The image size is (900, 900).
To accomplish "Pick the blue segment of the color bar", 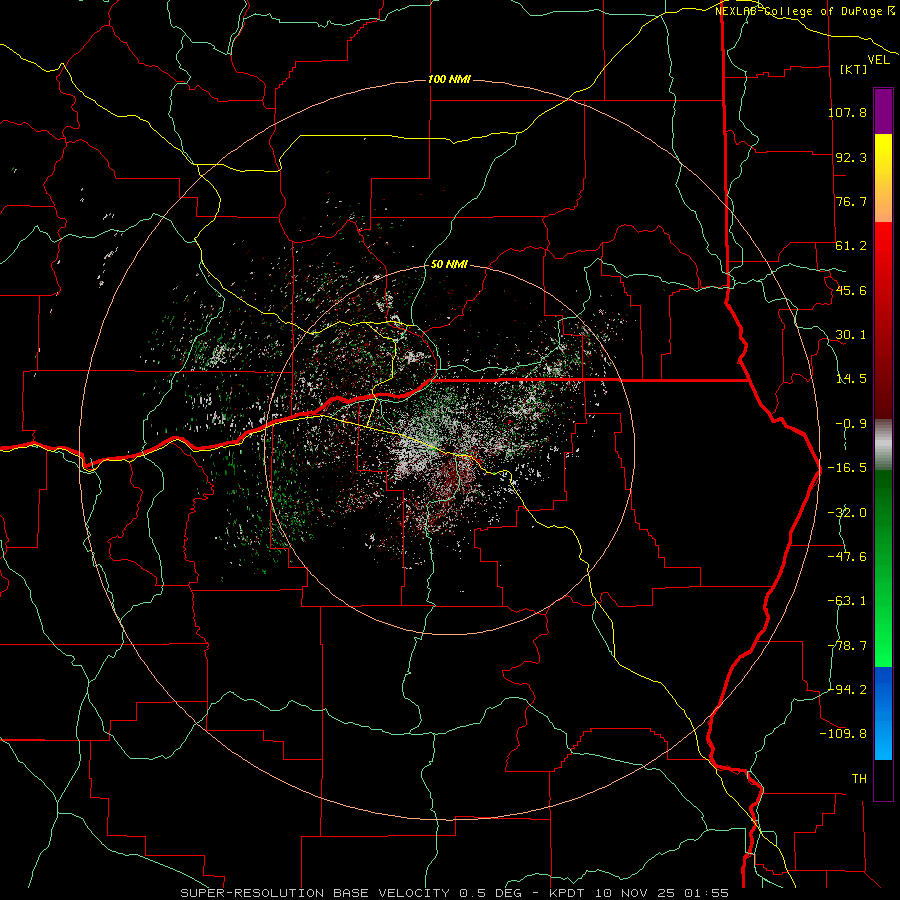I will 883,713.
